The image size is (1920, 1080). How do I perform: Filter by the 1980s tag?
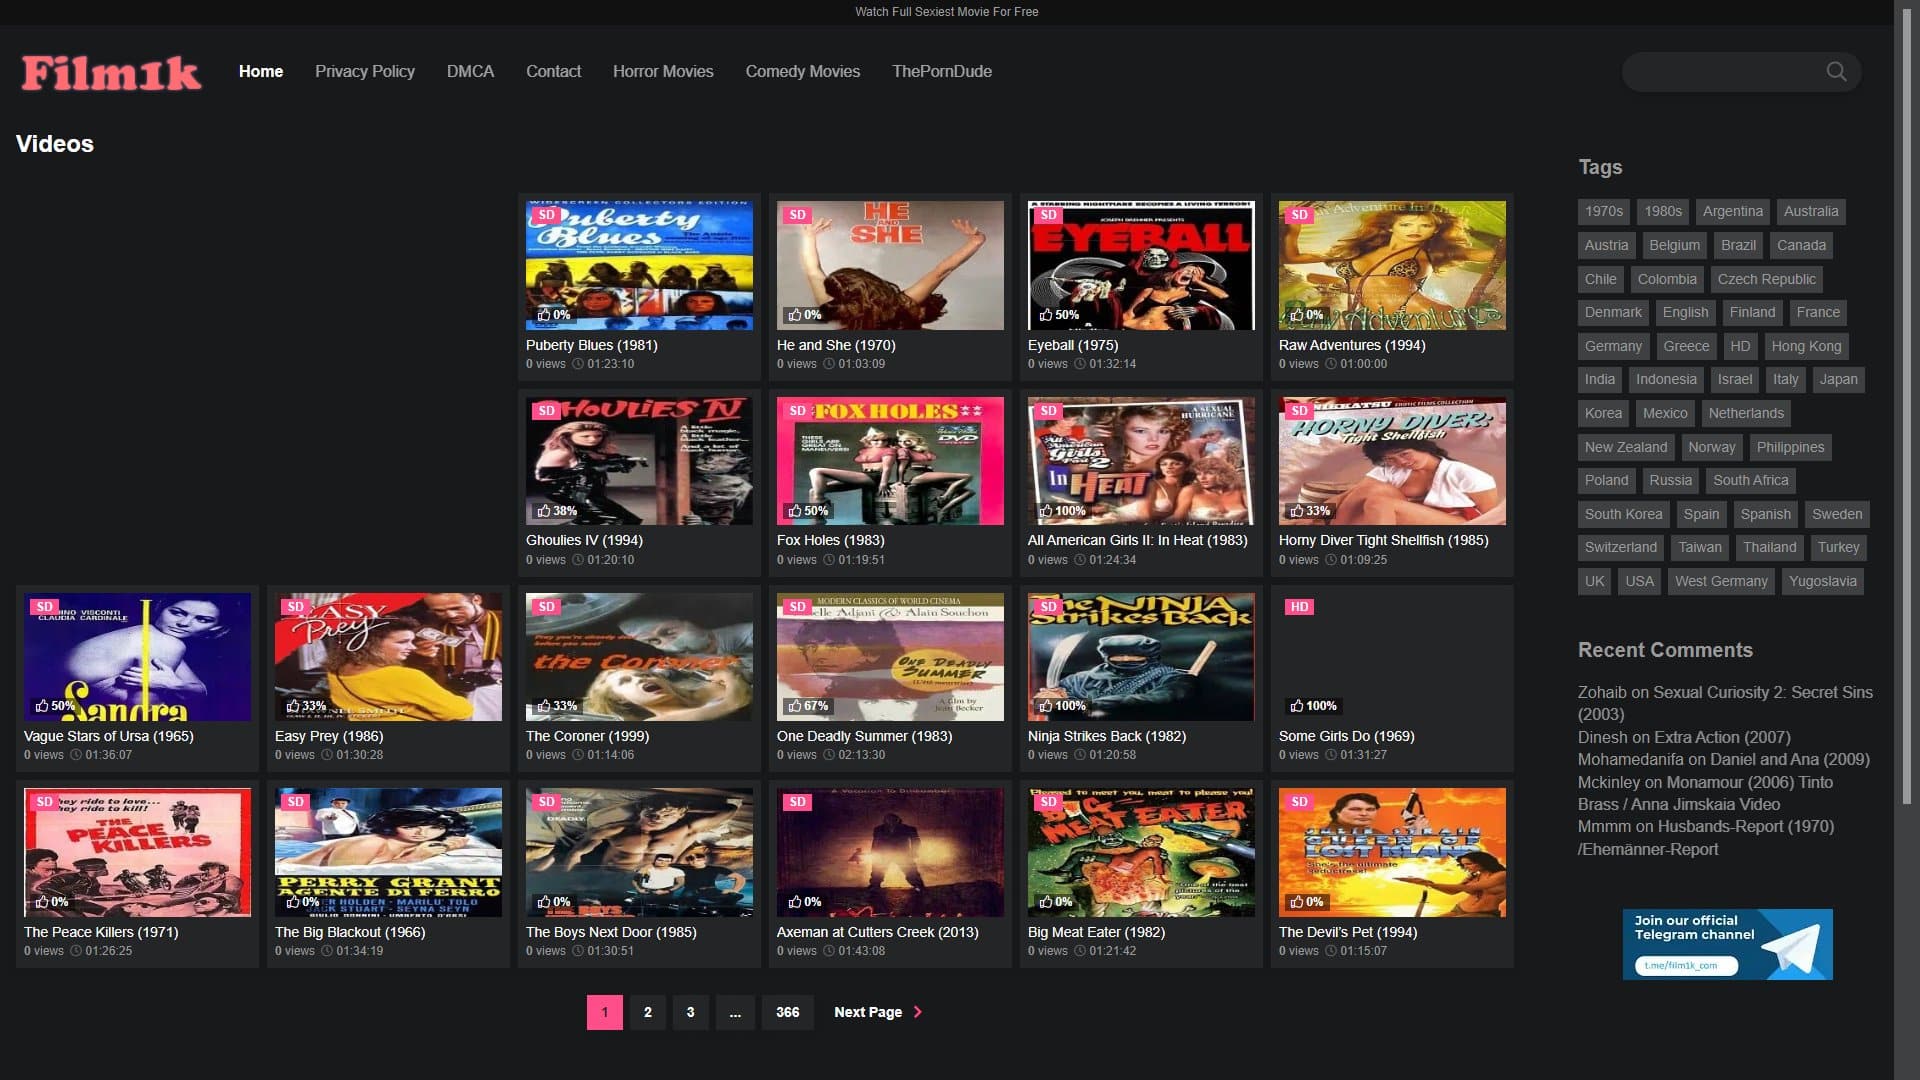click(1663, 212)
